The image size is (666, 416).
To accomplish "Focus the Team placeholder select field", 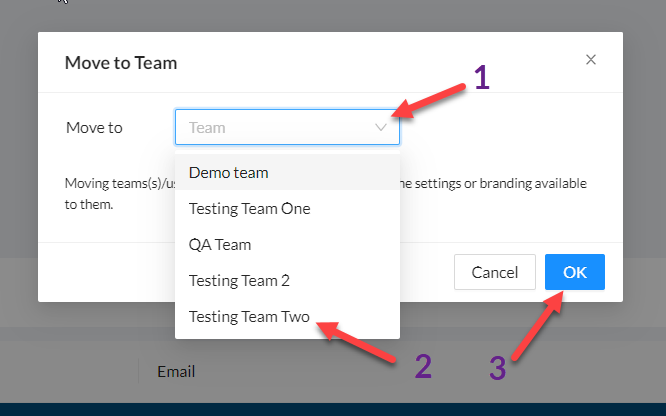I will pyautogui.click(x=287, y=127).
